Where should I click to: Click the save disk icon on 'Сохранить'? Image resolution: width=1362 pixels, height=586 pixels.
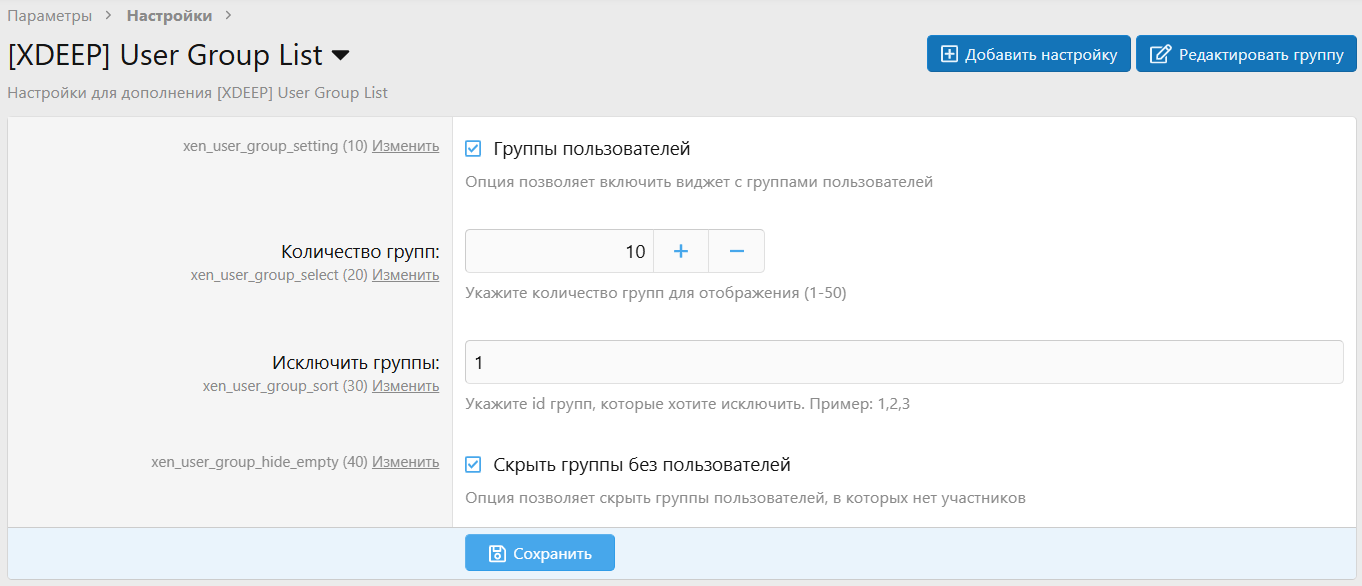tap(497, 552)
